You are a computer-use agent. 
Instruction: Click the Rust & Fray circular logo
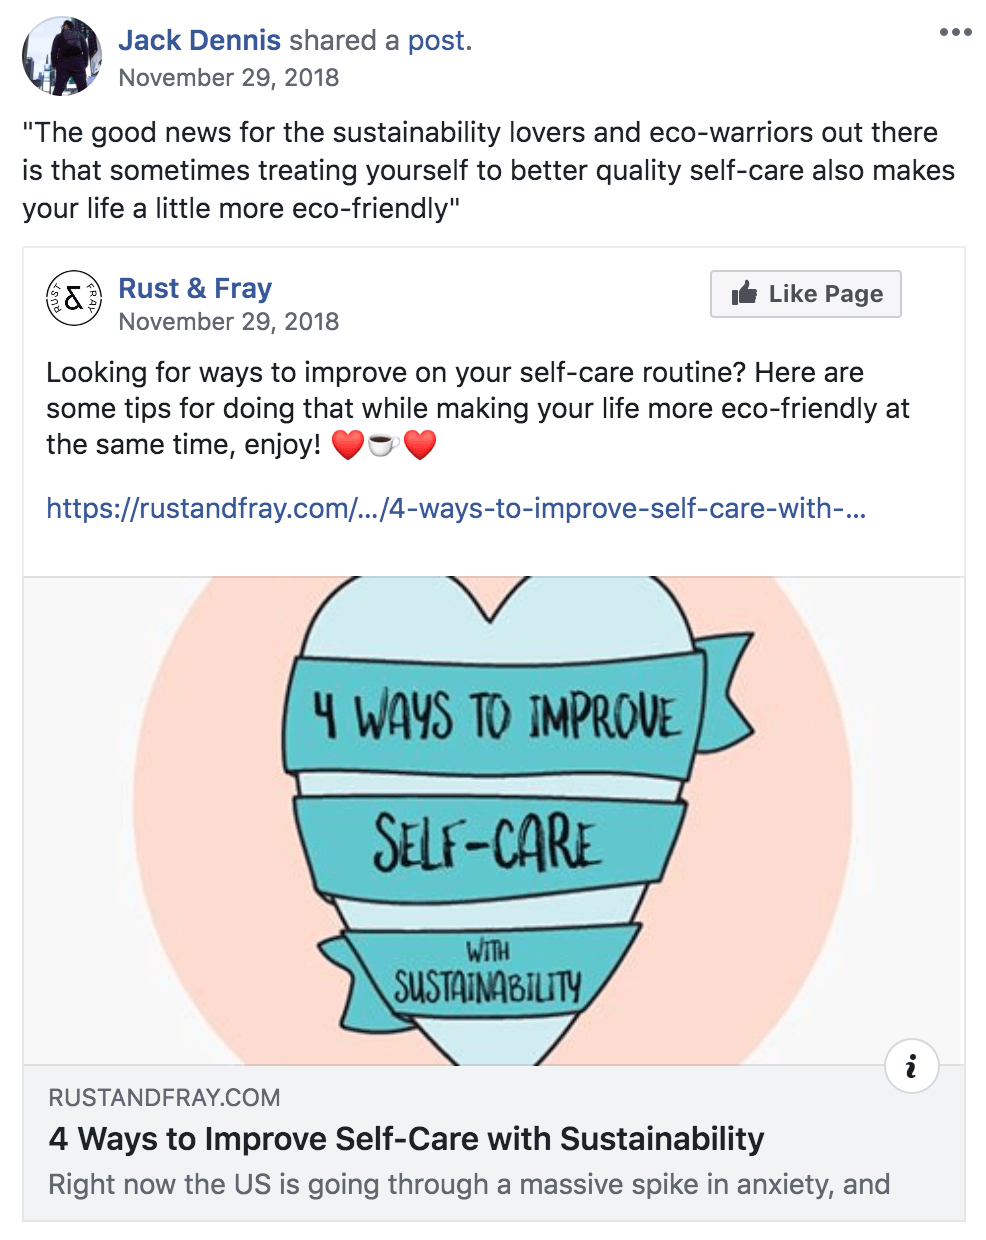click(x=73, y=298)
